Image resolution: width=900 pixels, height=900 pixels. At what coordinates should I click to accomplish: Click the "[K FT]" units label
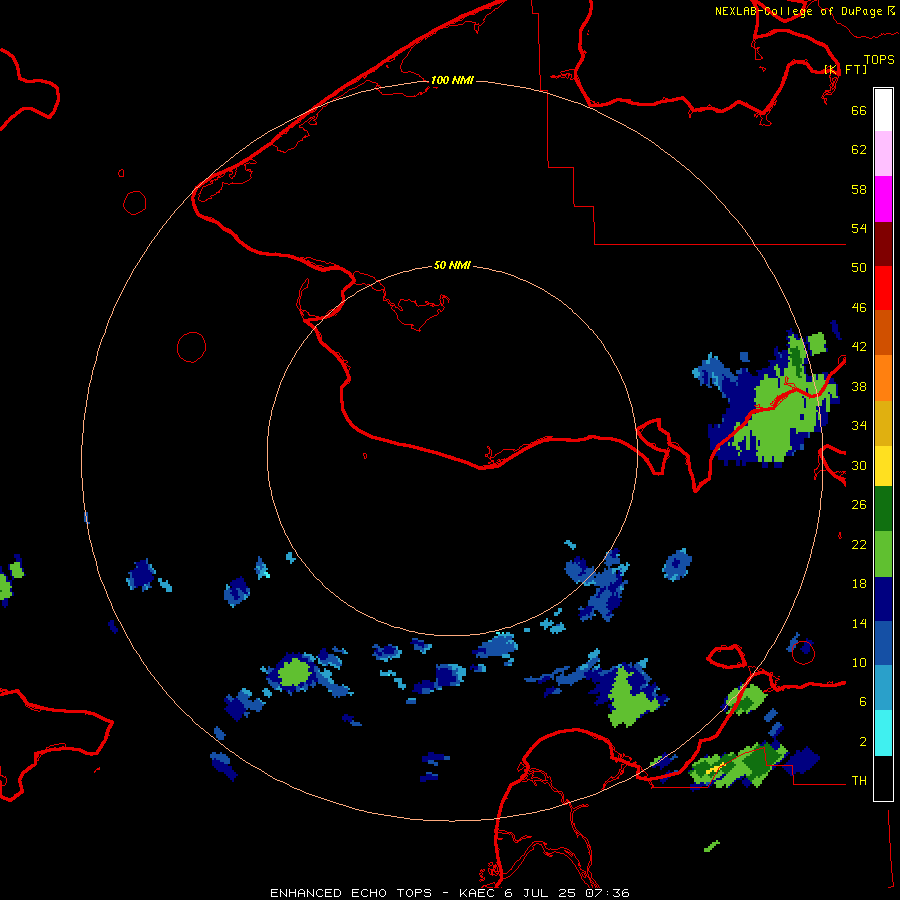[x=845, y=69]
